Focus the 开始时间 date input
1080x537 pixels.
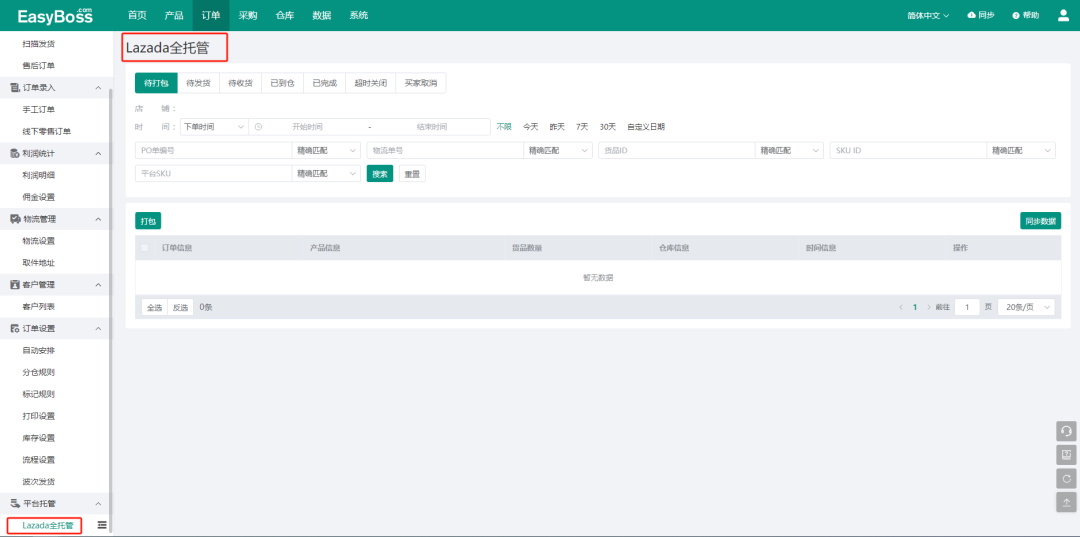point(307,127)
